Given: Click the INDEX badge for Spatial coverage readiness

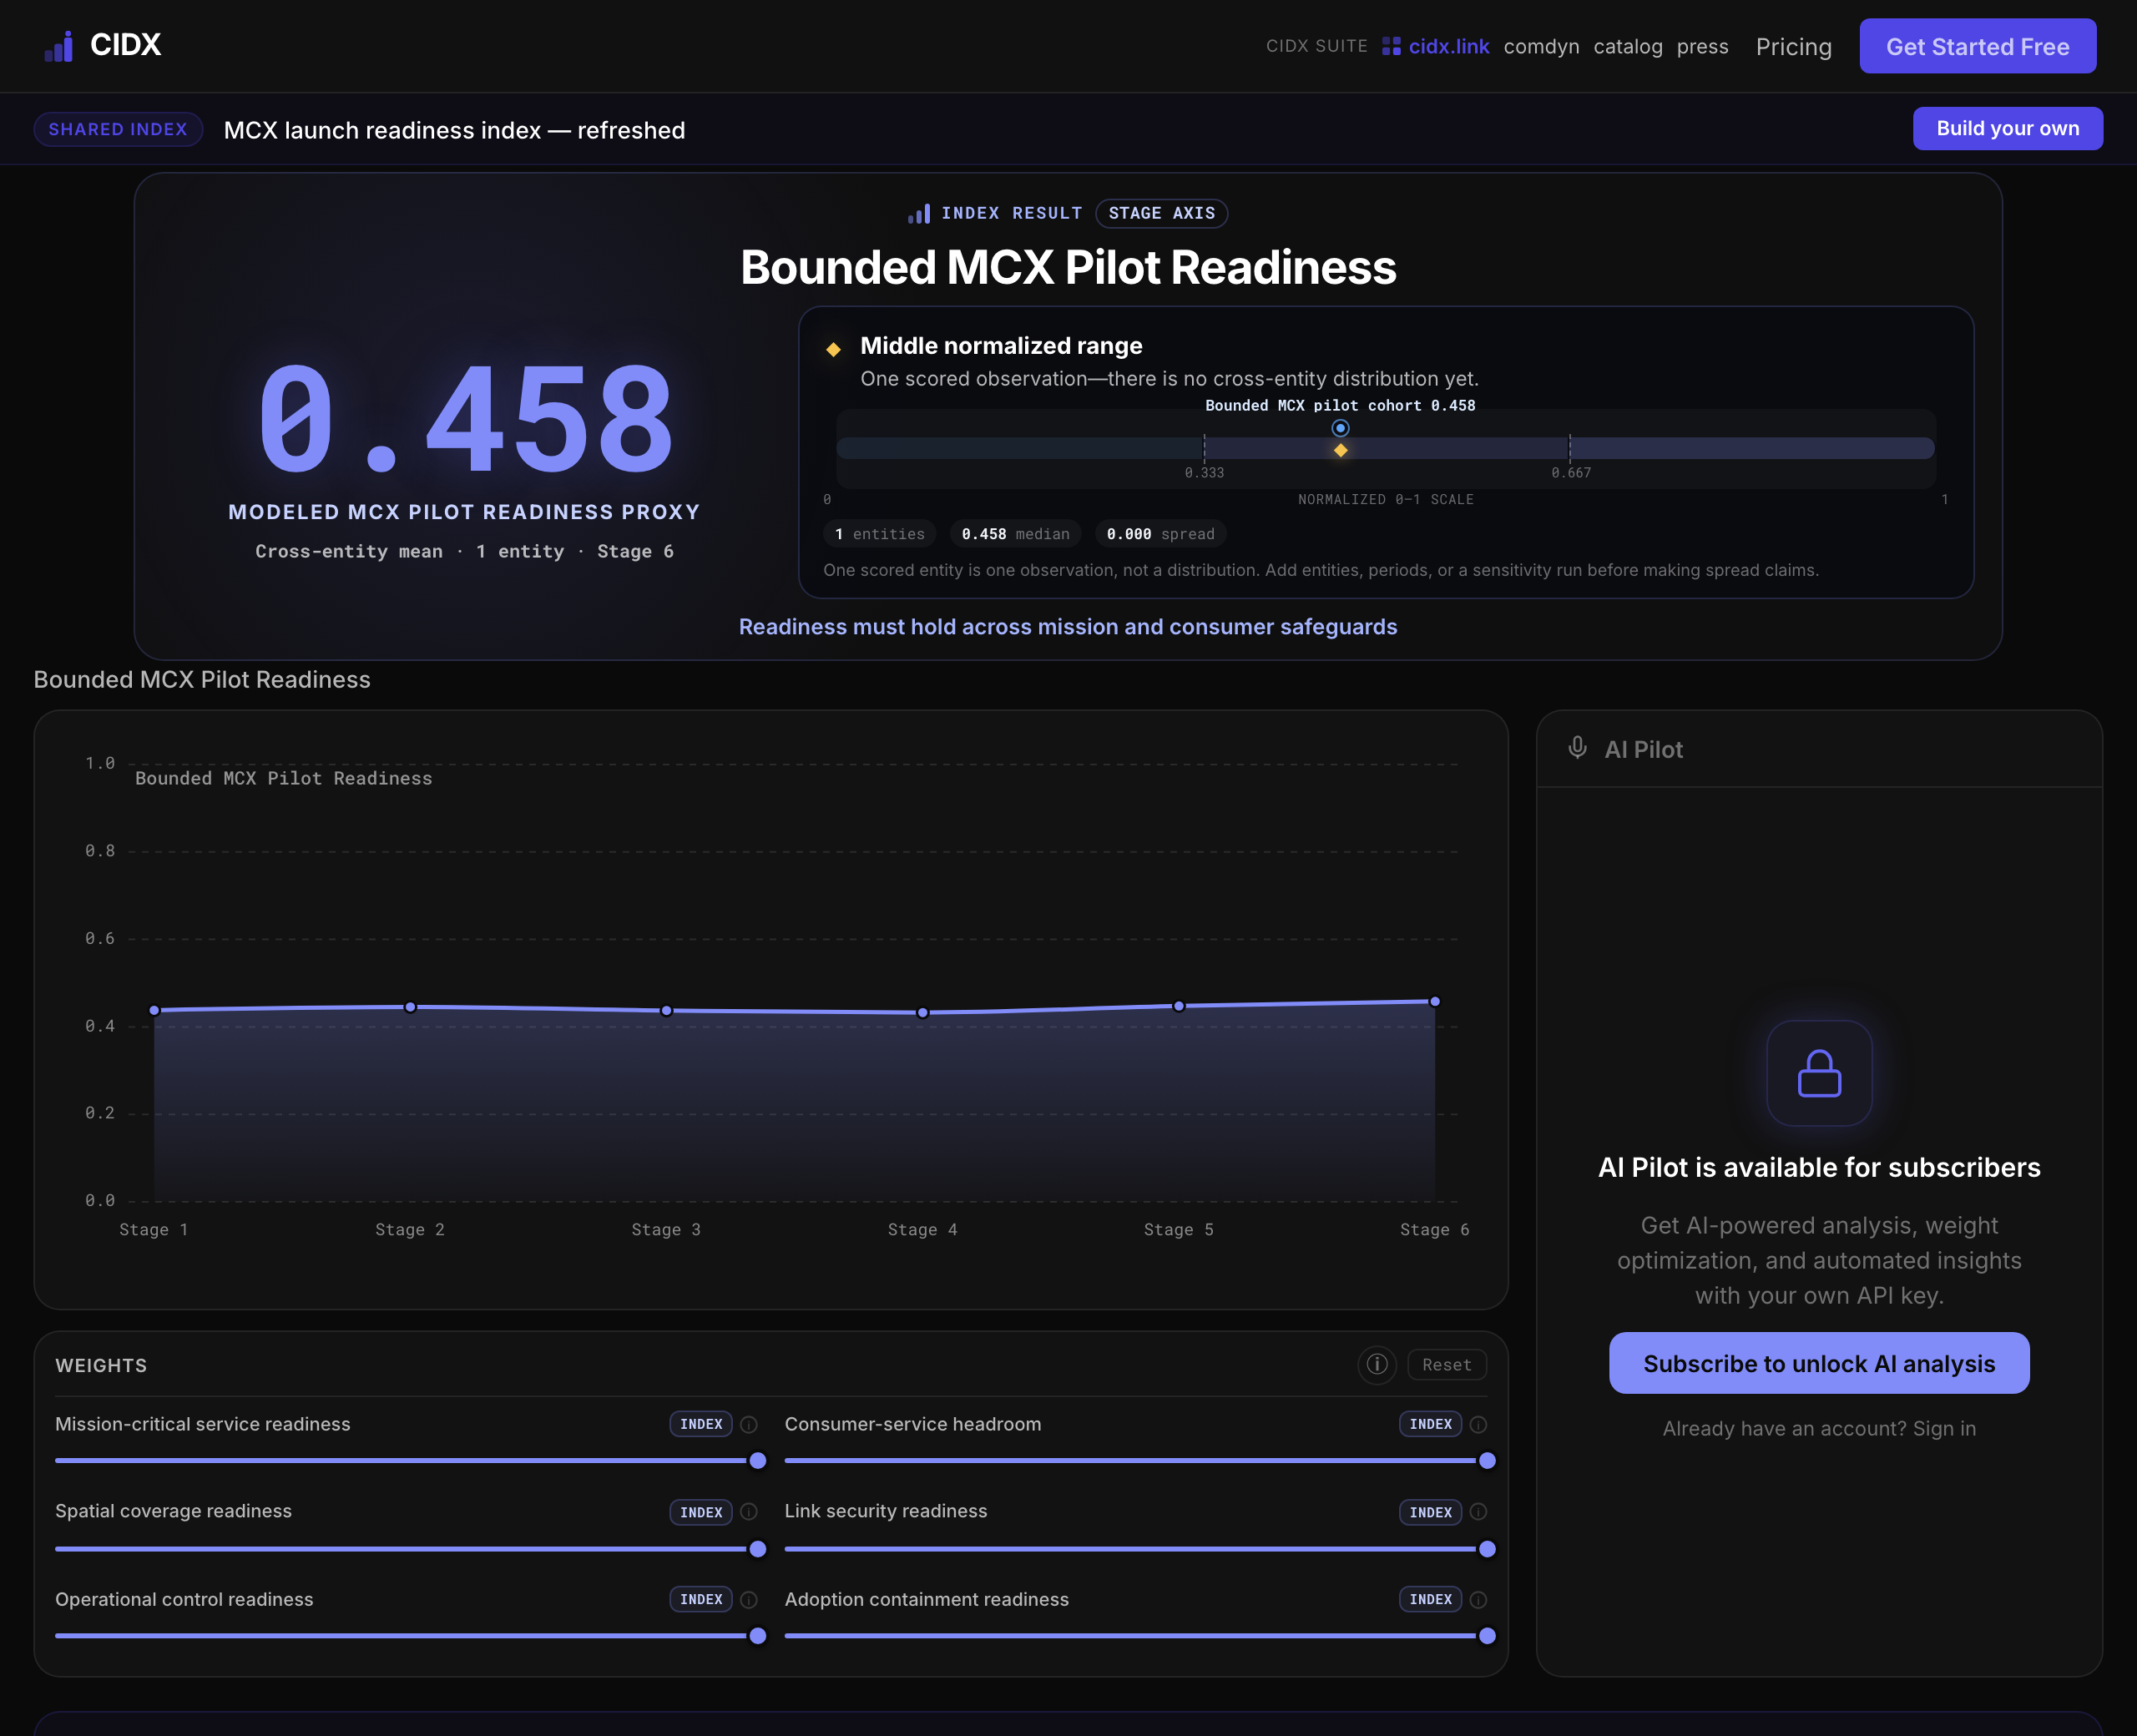Looking at the screenshot, I should pos(700,1512).
